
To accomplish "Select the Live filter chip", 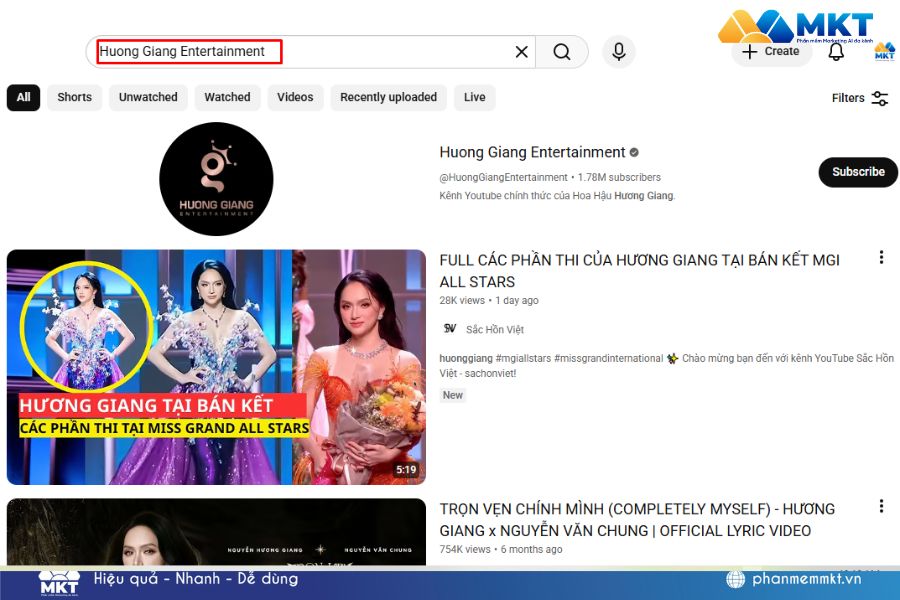I will pyautogui.click(x=475, y=97).
